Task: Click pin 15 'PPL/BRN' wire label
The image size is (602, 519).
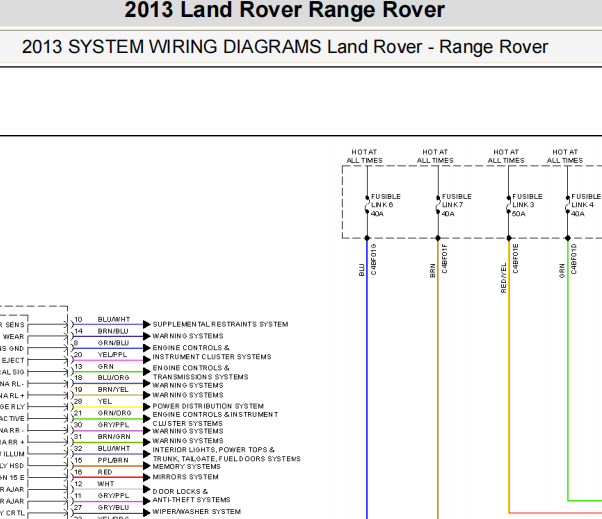Action: (x=113, y=460)
